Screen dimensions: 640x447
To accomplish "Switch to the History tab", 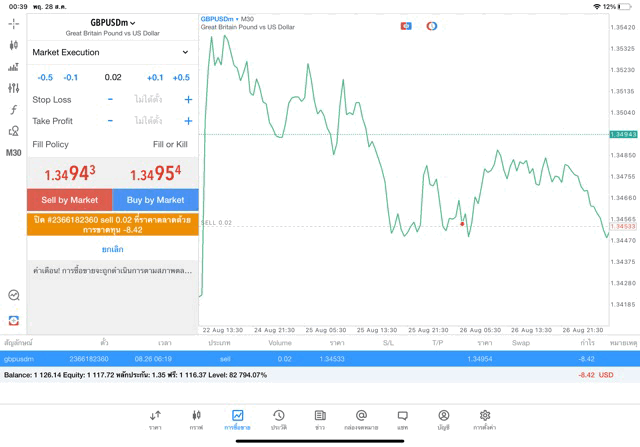I will click(279, 419).
